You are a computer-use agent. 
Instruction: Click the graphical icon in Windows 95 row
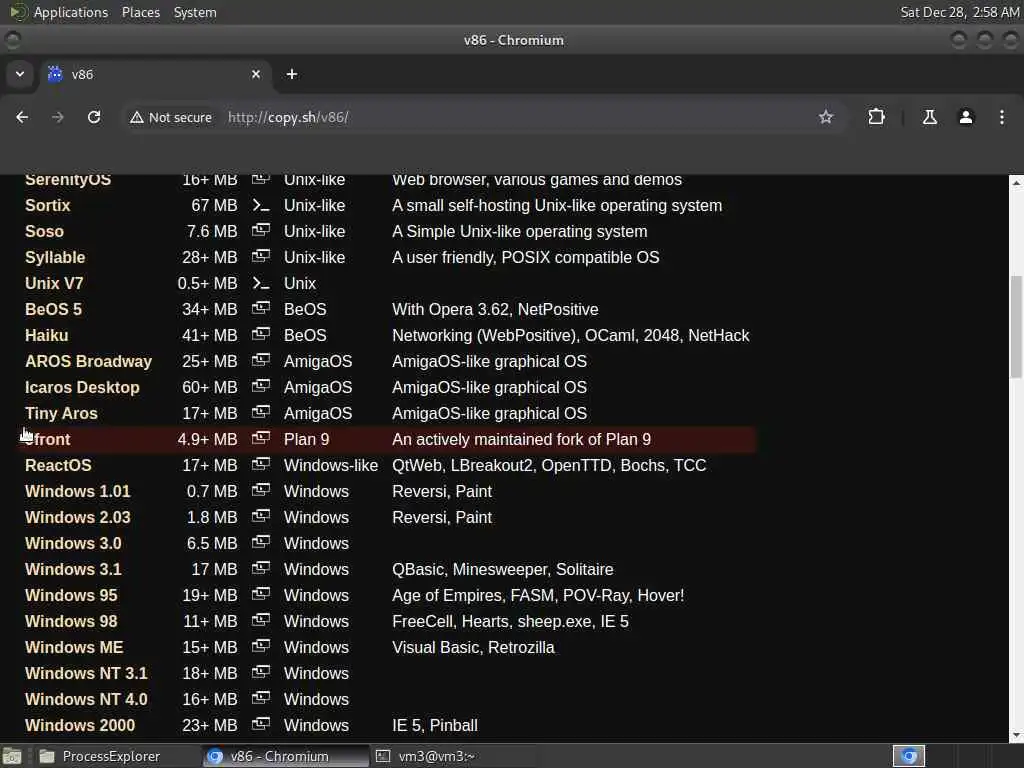[x=261, y=594]
